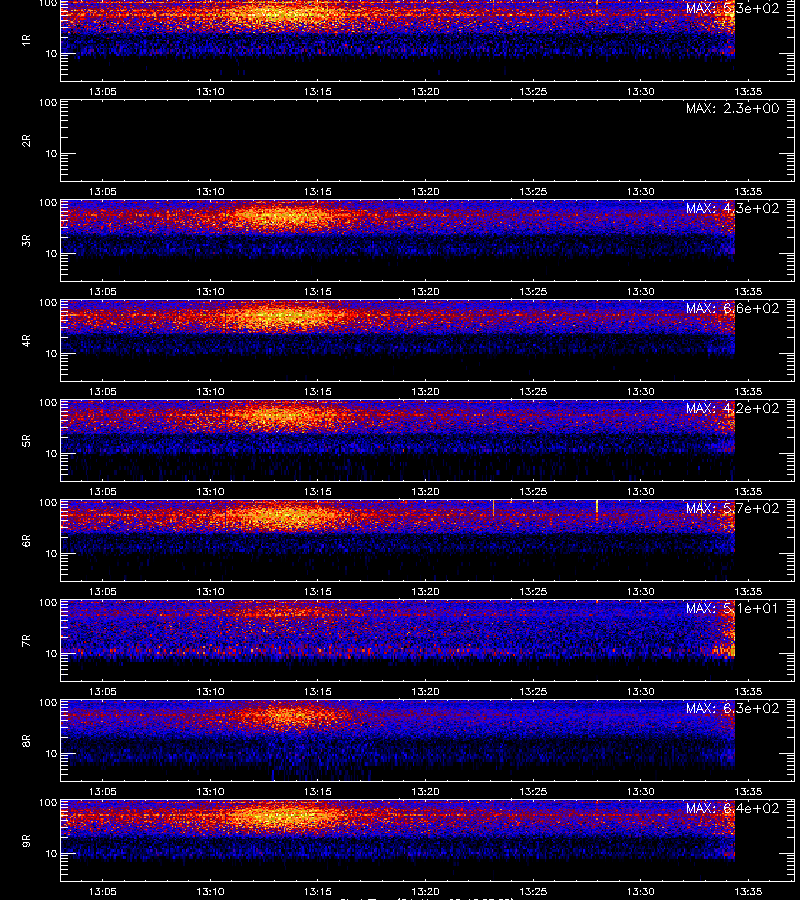Click the 13:05 tick label under panel 8R

(103, 792)
